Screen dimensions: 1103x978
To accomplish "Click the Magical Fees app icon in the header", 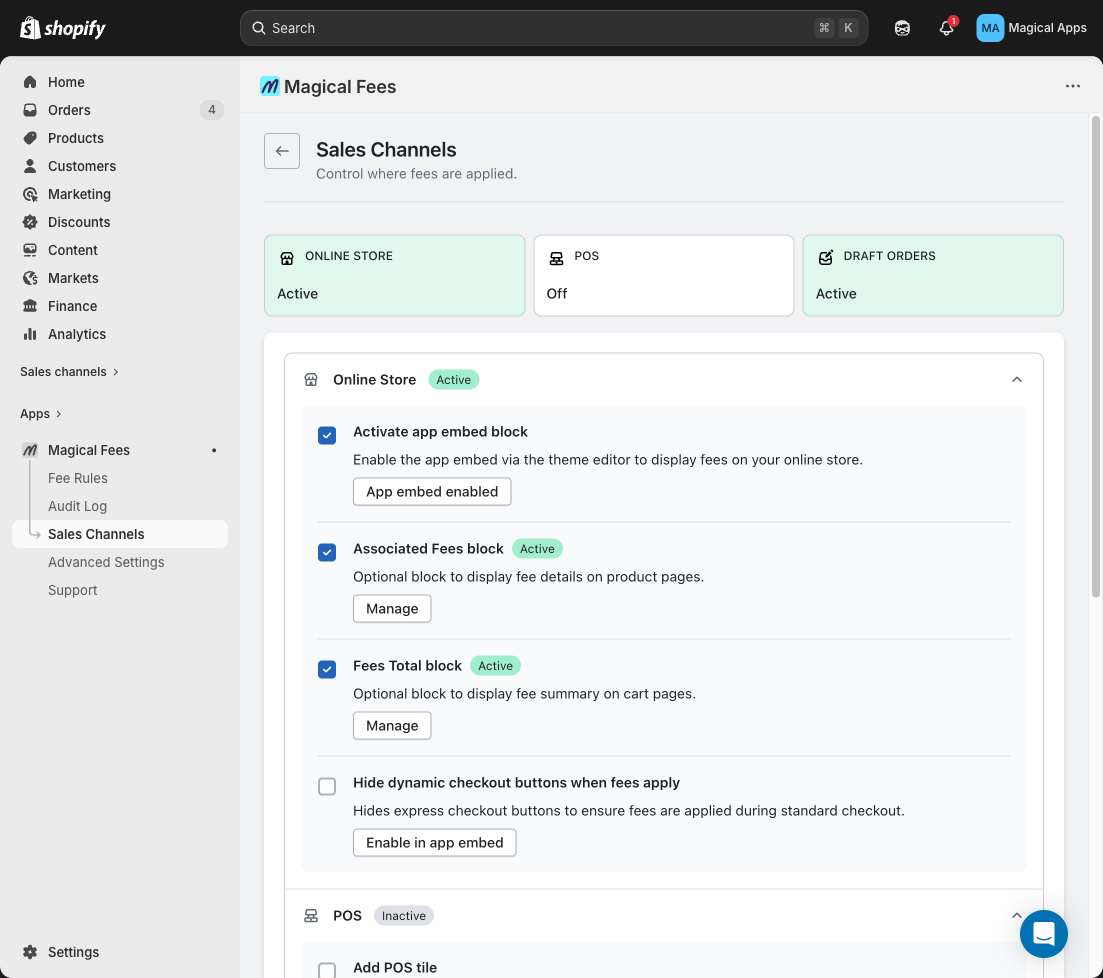I will pyautogui.click(x=268, y=87).
